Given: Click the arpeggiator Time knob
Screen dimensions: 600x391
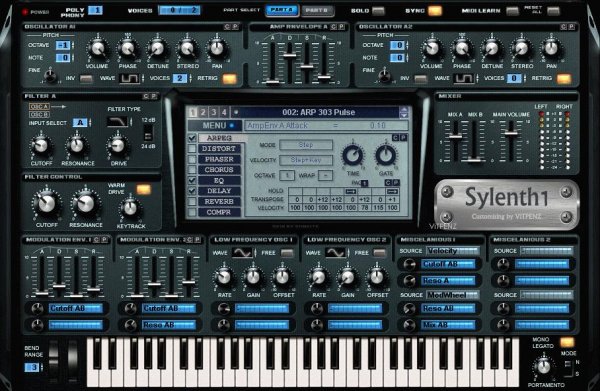Looking at the screenshot, I should point(353,155).
